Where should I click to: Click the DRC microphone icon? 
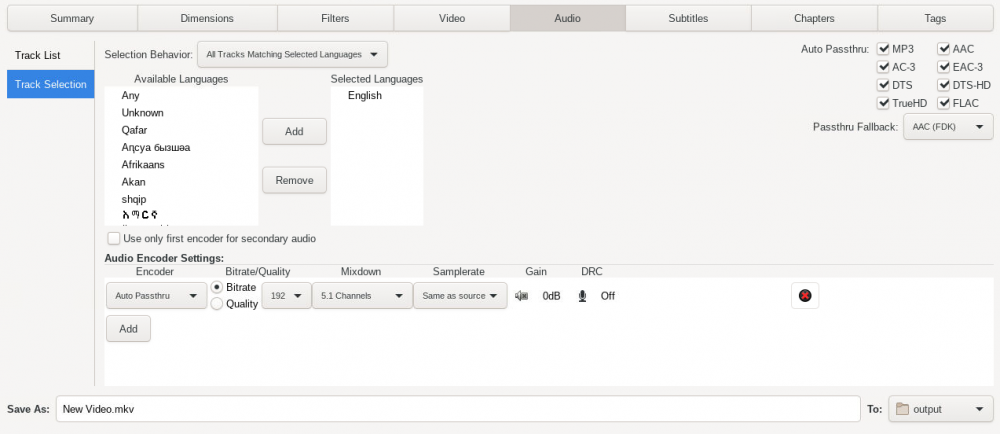[582, 296]
